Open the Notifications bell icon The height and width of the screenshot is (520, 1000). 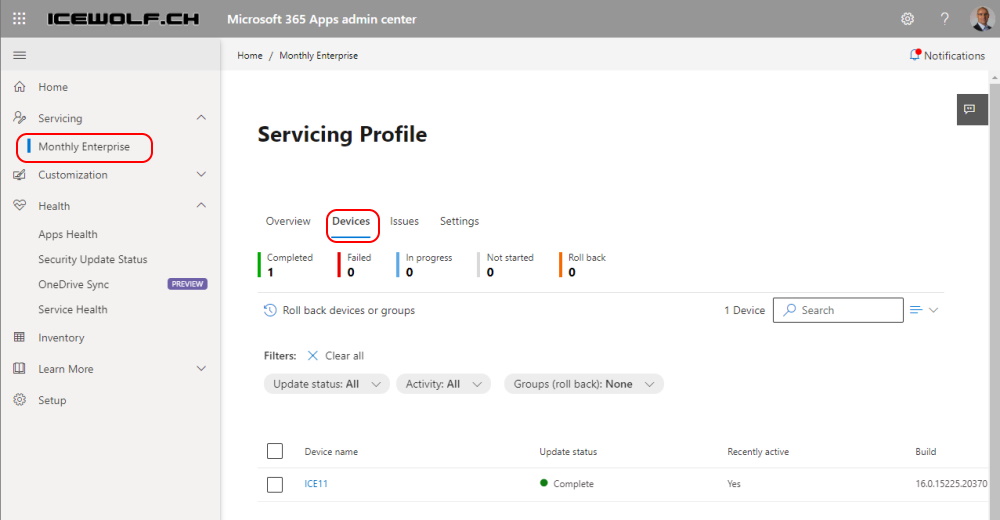pyautogui.click(x=915, y=55)
